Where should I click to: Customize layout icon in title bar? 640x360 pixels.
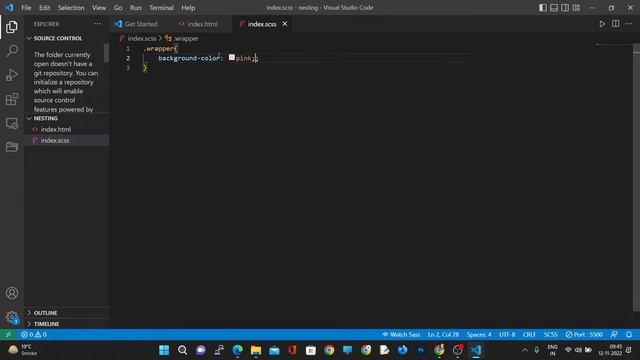(576, 7)
